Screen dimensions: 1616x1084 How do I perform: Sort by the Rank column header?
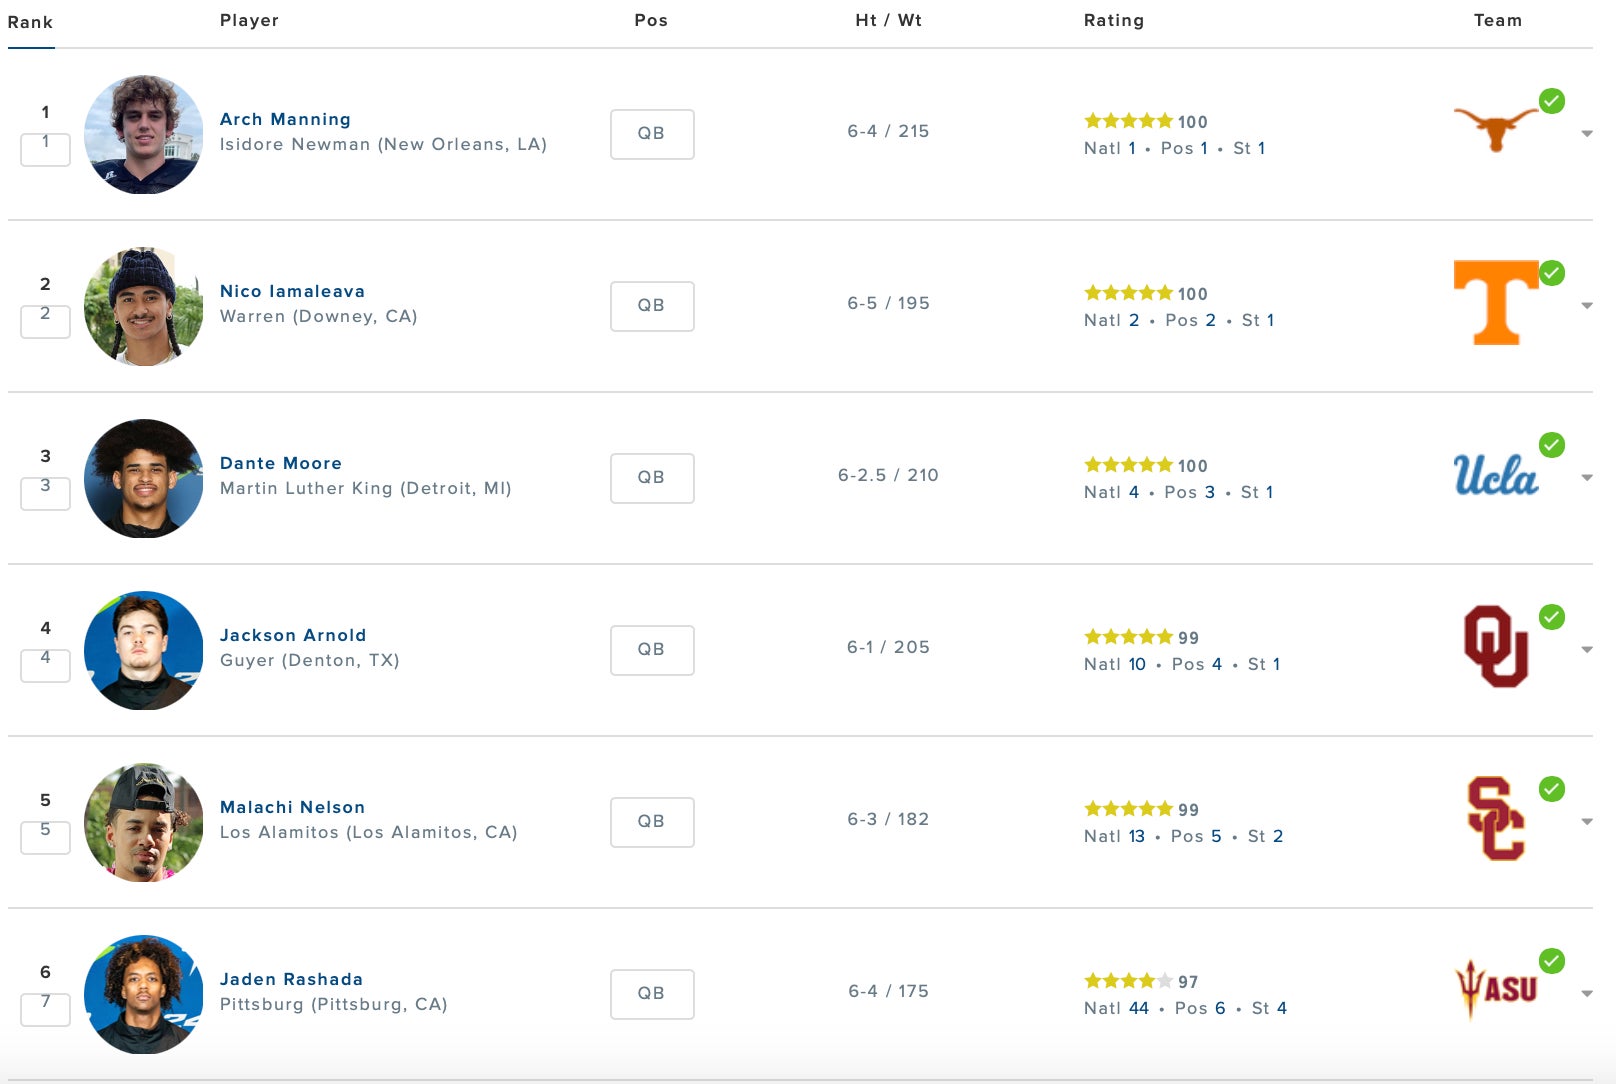(x=30, y=22)
